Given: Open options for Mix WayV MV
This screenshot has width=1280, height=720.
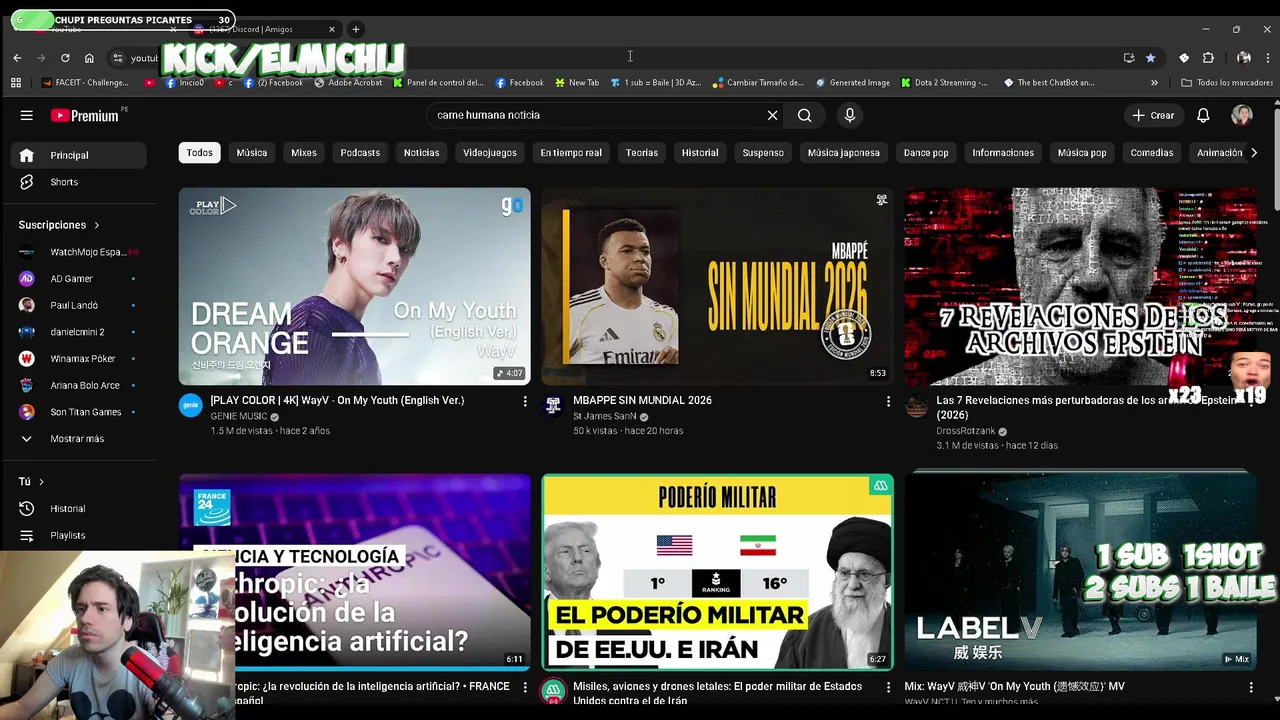Looking at the screenshot, I should pyautogui.click(x=1251, y=687).
